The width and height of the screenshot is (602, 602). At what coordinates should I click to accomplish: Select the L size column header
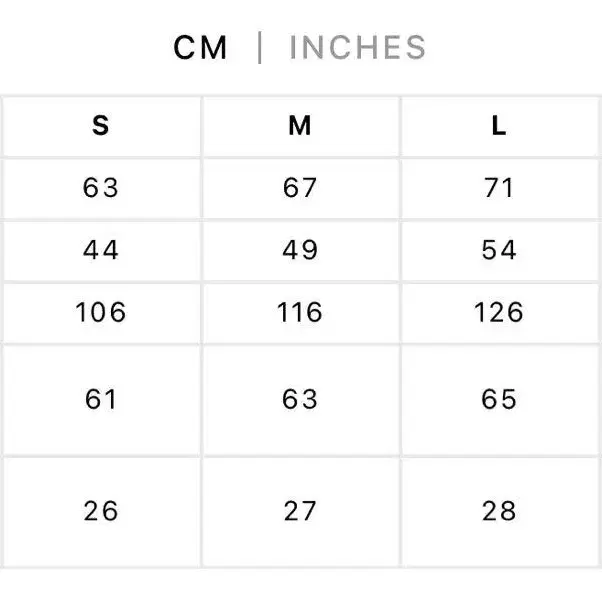pyautogui.click(x=499, y=126)
